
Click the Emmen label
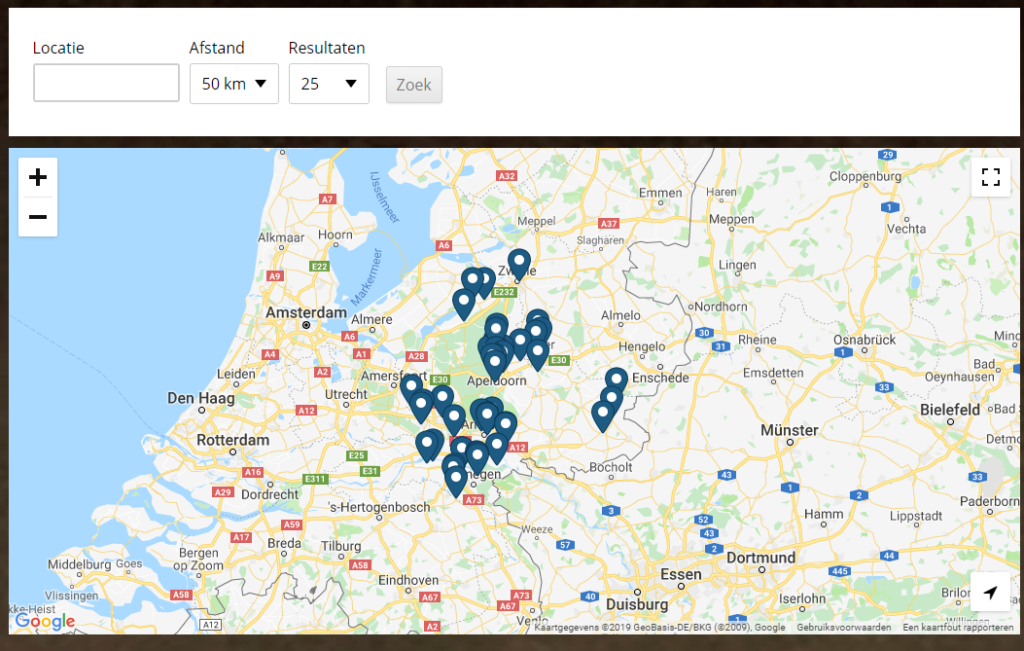pos(660,193)
